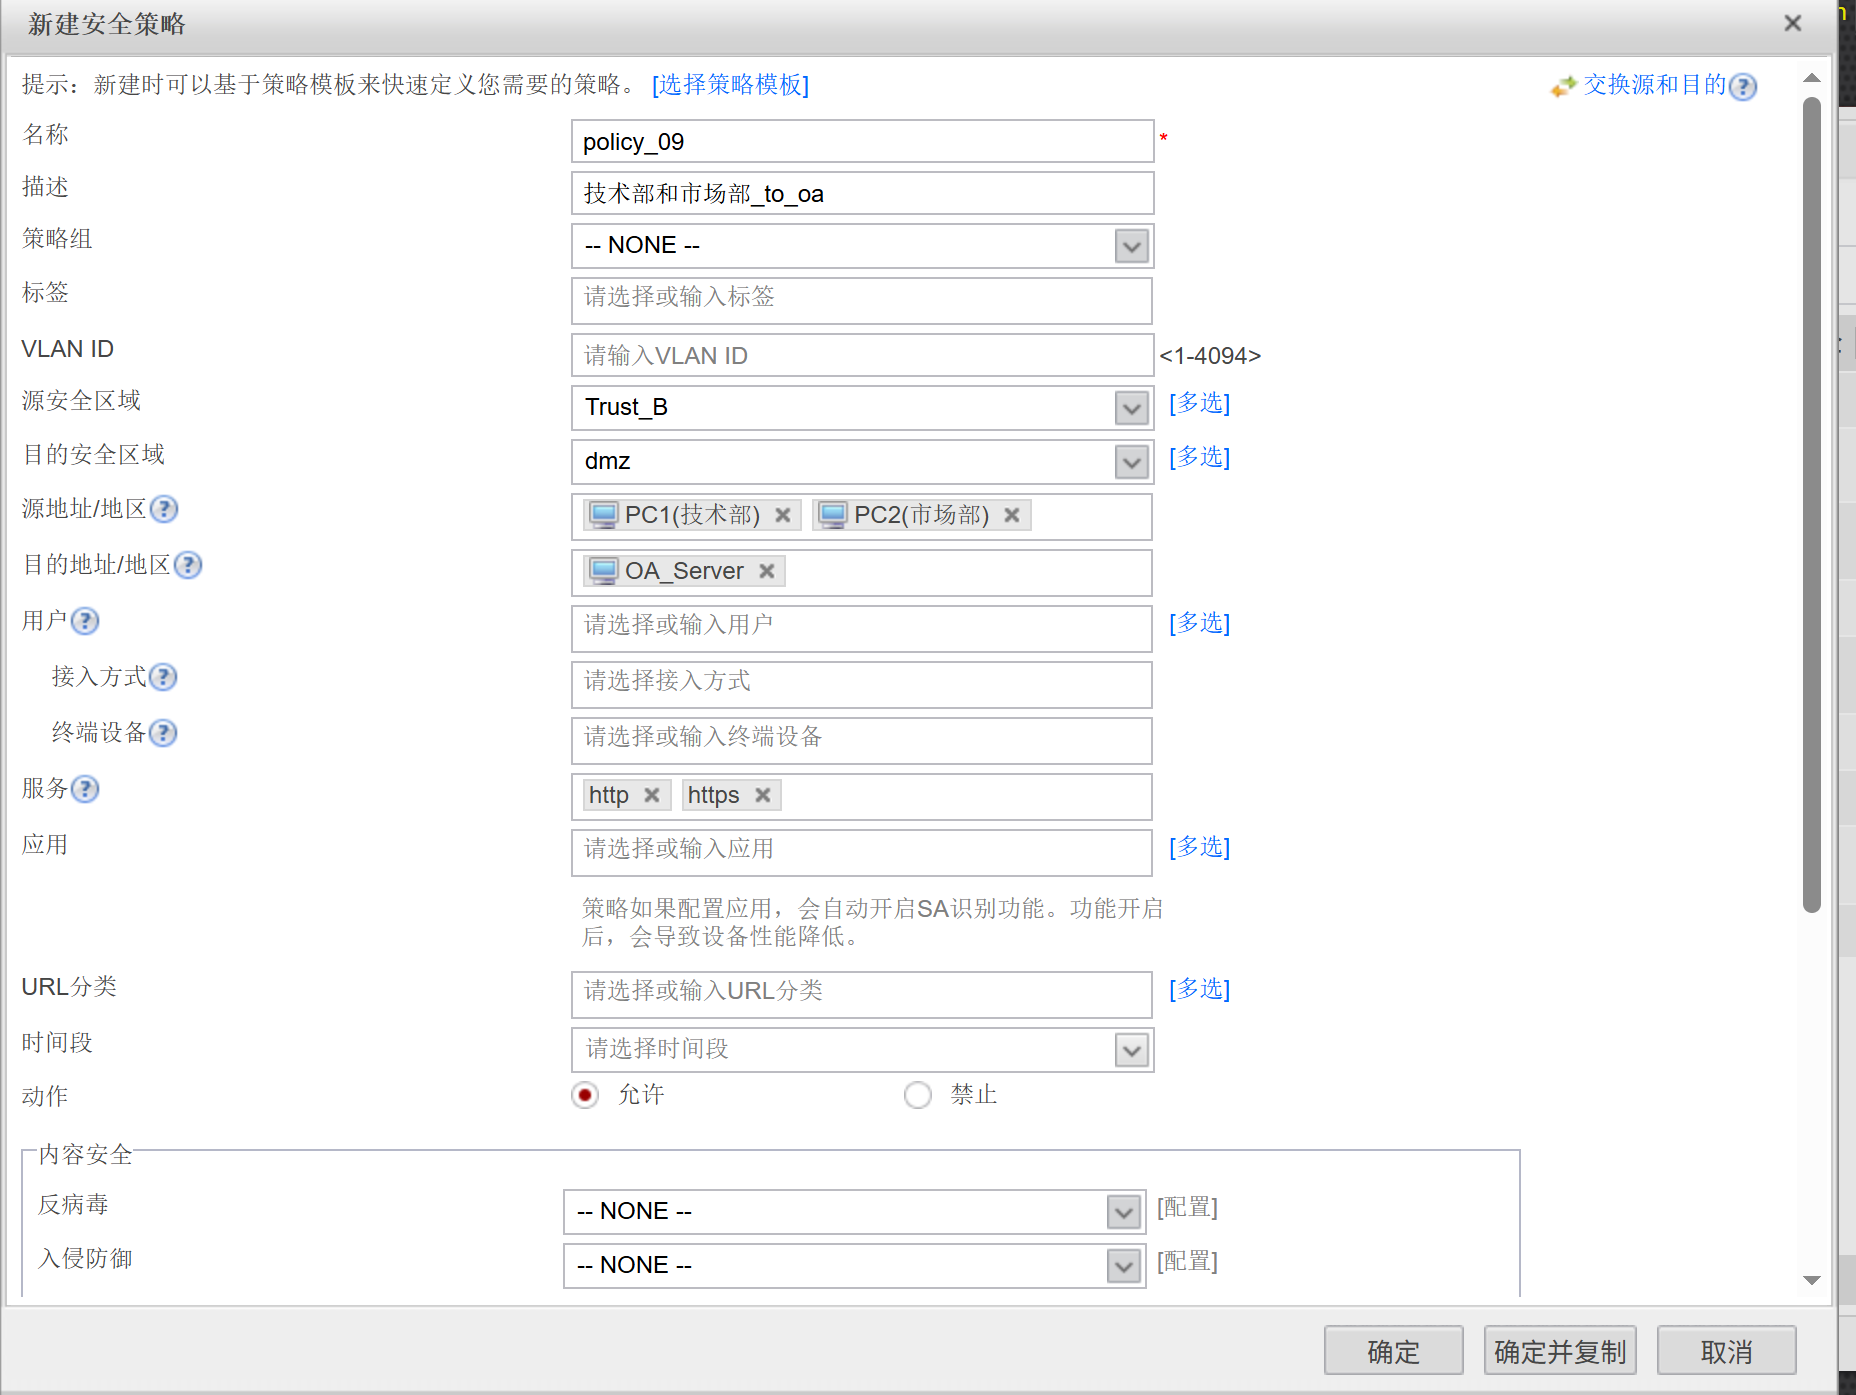
Task: Expand the 策略组 dropdown
Action: [1132, 246]
